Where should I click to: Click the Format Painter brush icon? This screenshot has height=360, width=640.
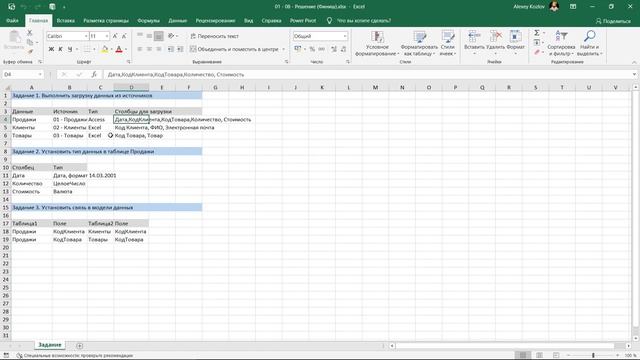[30, 51]
